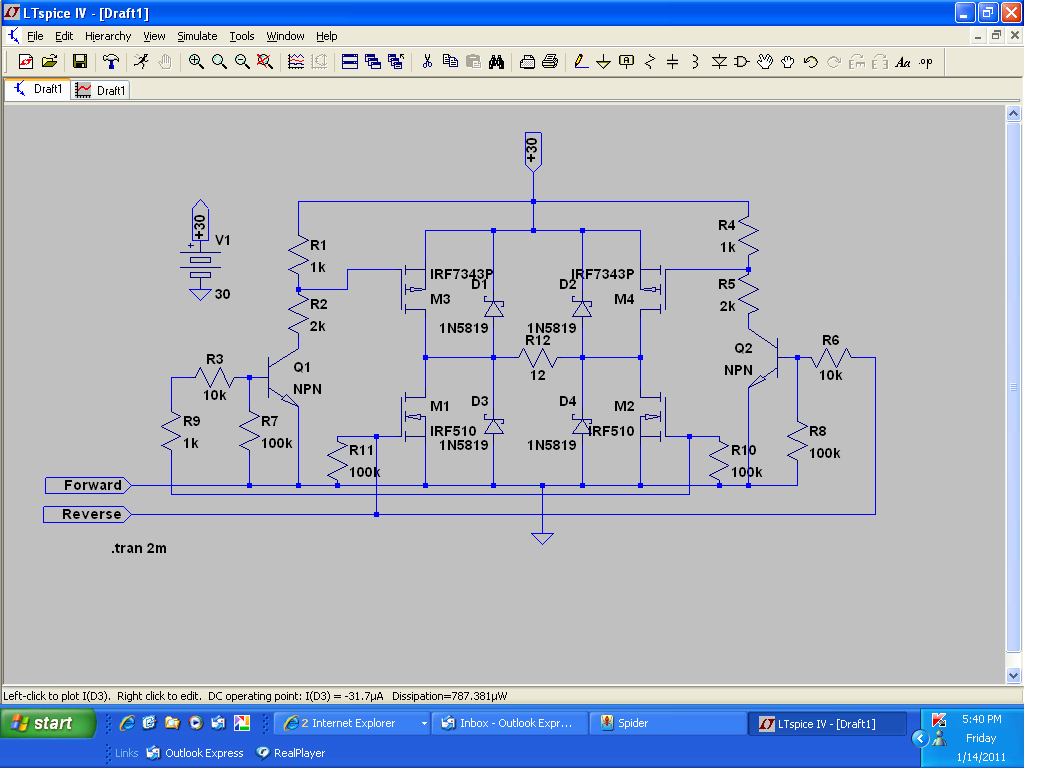Select the Inductor tool
This screenshot has width=1042, height=770.
click(x=695, y=62)
